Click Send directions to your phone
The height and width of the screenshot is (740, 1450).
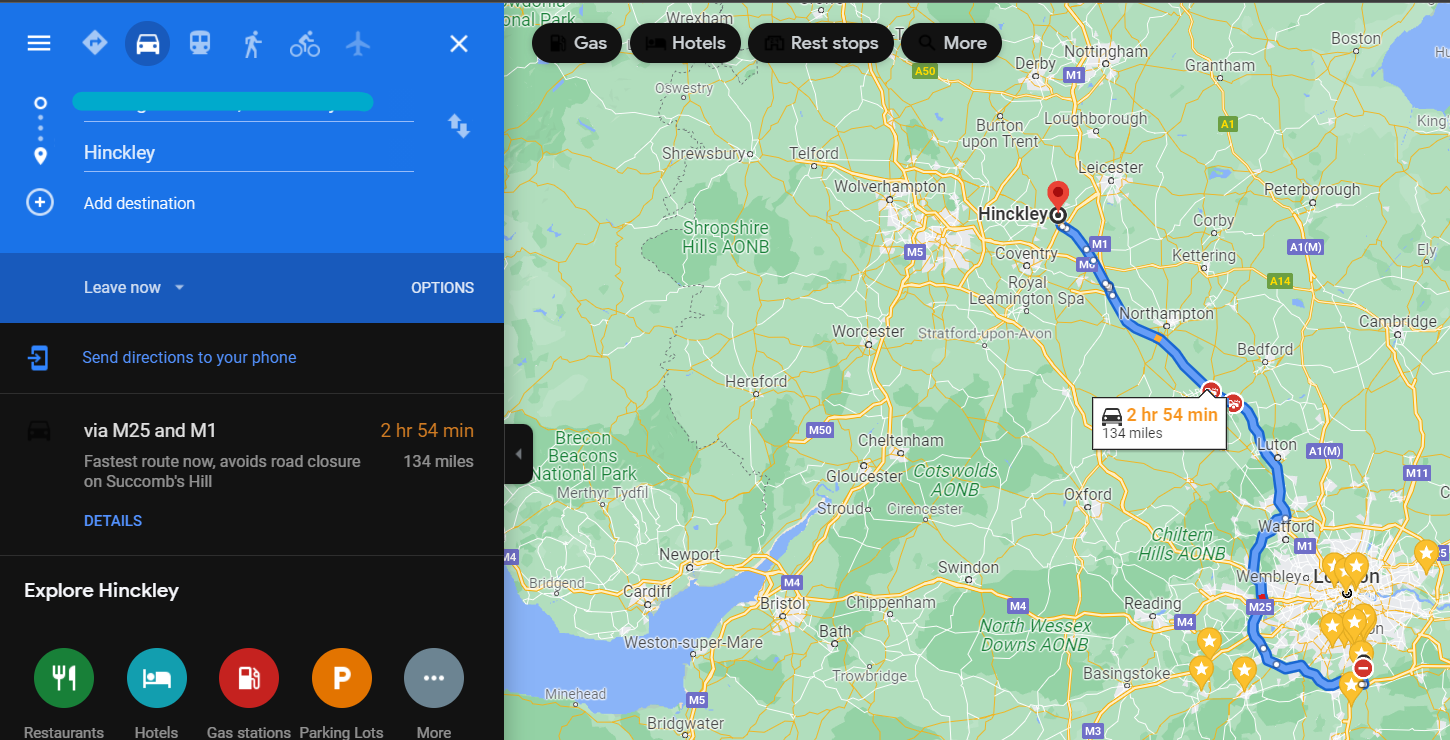(189, 358)
